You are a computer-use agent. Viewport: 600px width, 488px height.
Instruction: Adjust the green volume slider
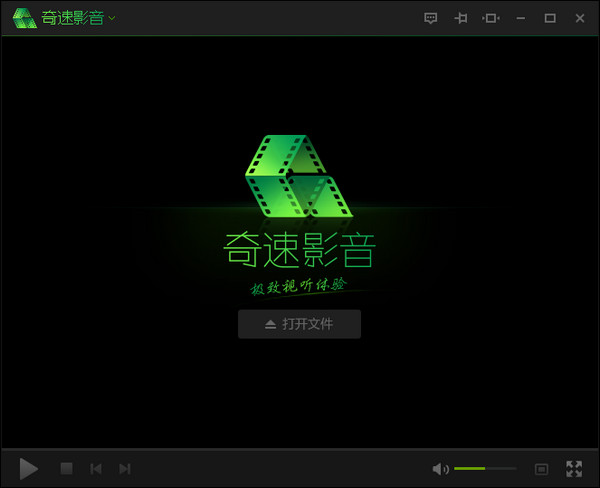coord(485,468)
